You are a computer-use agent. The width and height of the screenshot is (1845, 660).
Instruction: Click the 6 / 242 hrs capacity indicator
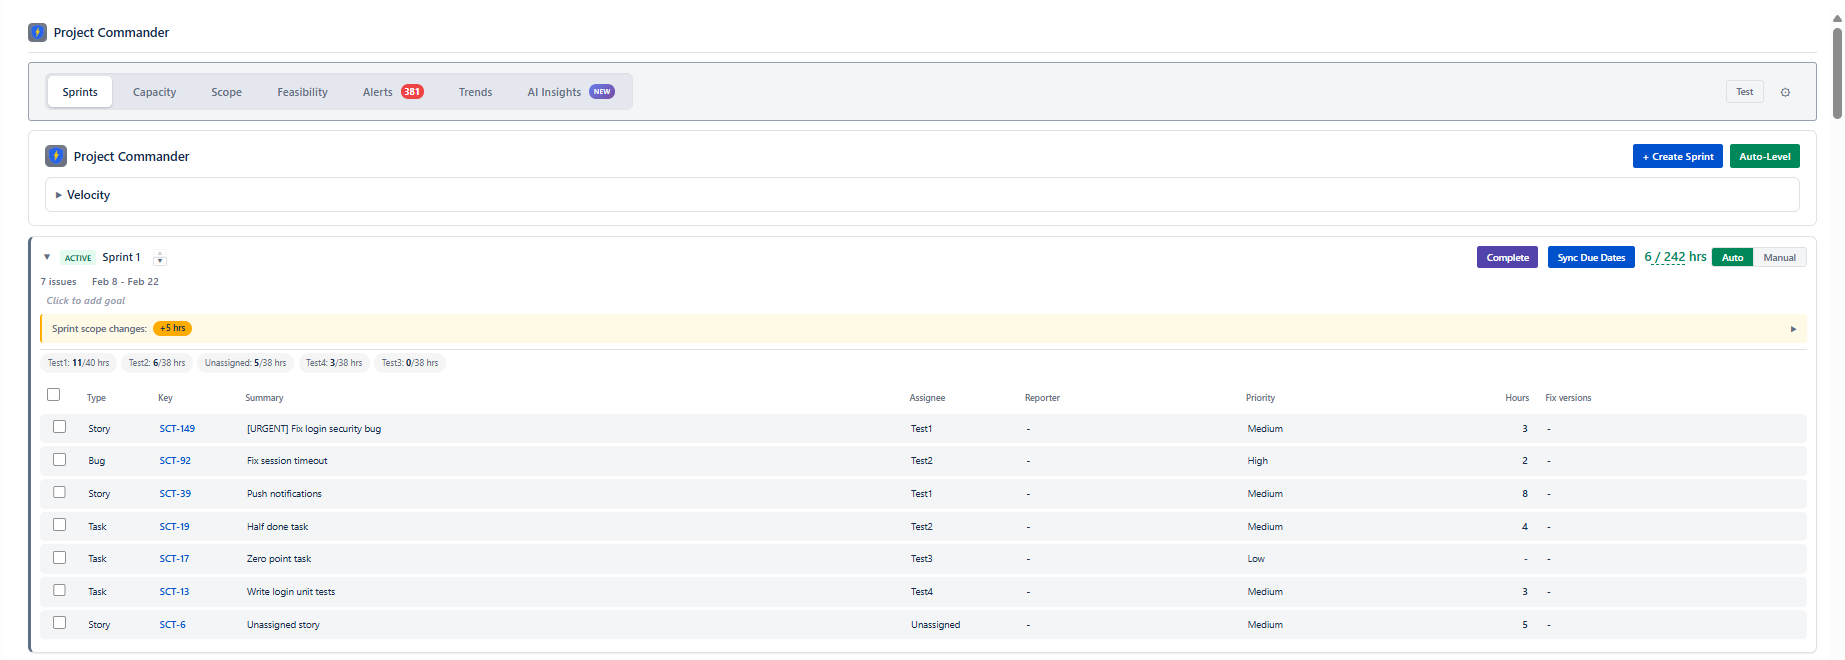pyautogui.click(x=1675, y=257)
